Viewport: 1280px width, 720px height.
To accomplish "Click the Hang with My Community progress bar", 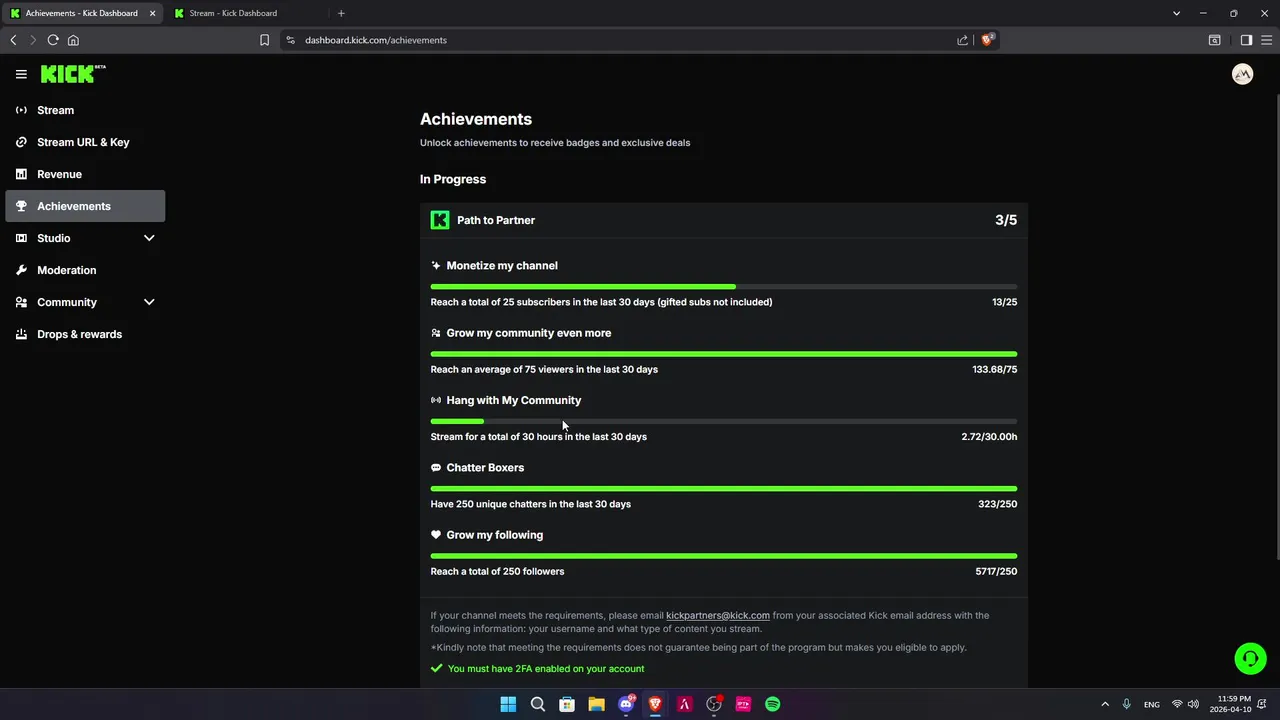I will pyautogui.click(x=724, y=421).
